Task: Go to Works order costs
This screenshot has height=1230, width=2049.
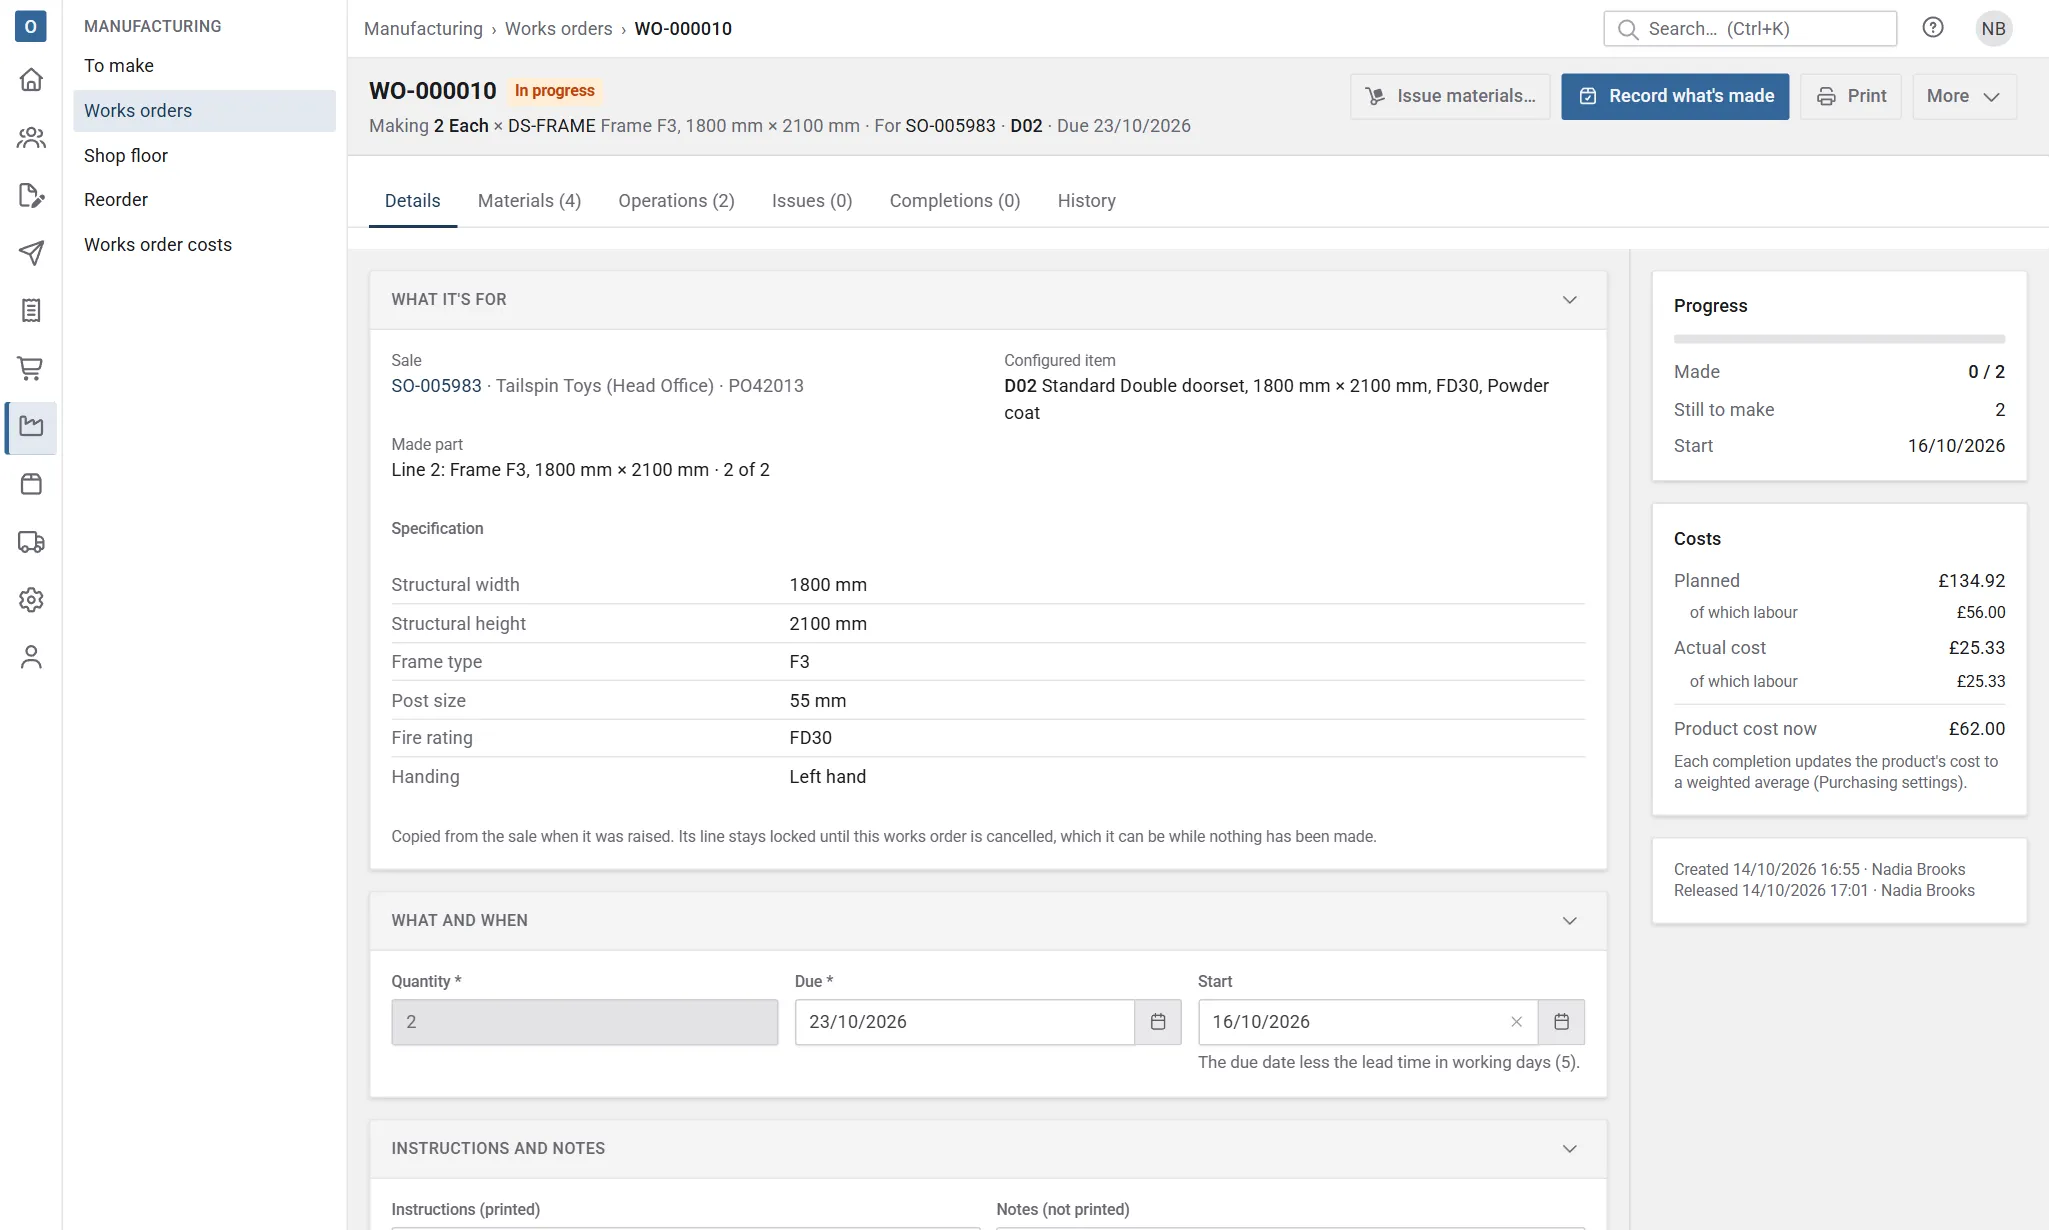Action: [x=204, y=245]
